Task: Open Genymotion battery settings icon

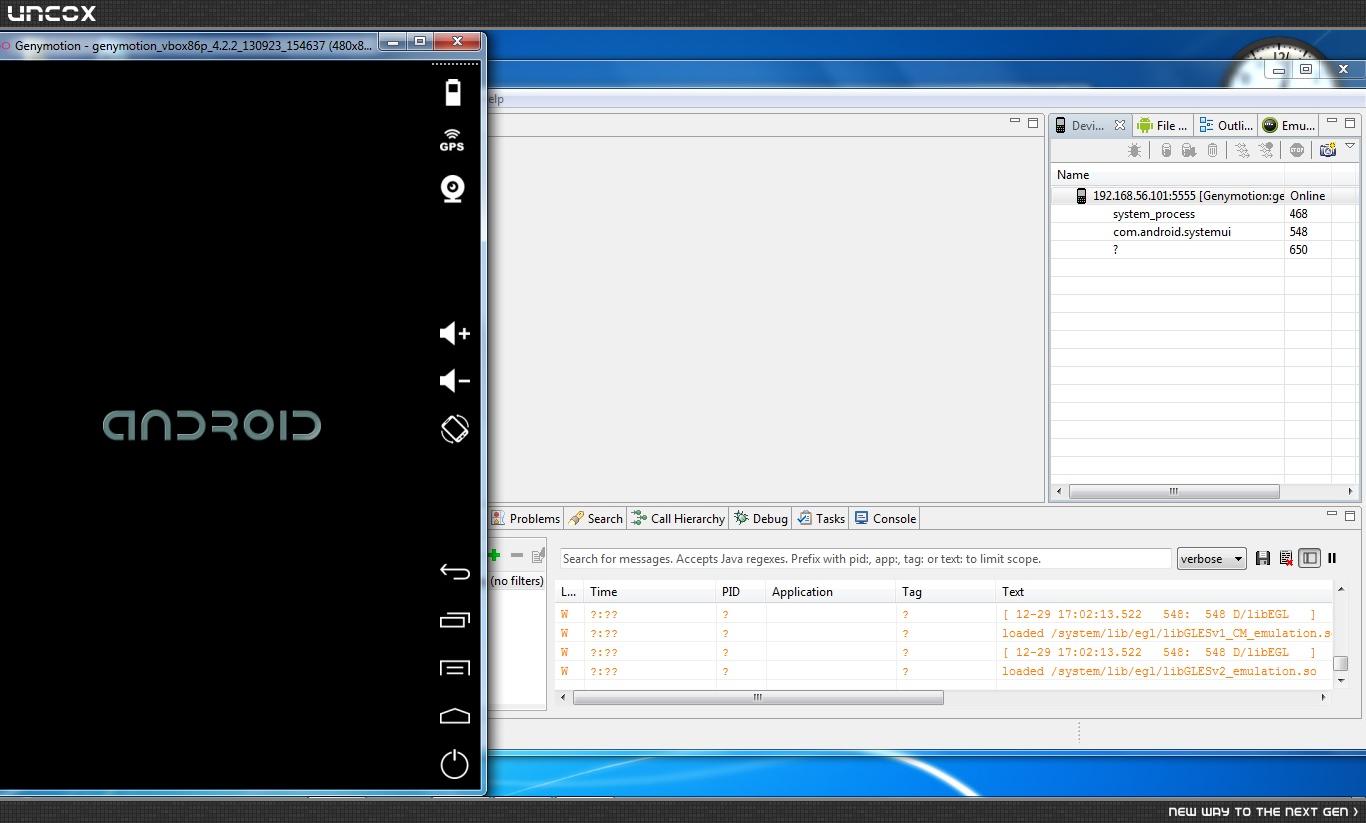Action: click(x=453, y=91)
